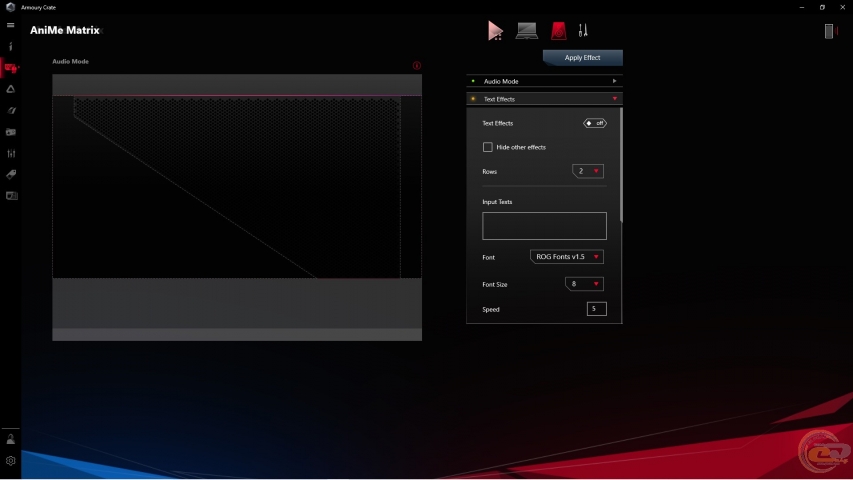Expand the Audio Mode section arrow

point(615,81)
